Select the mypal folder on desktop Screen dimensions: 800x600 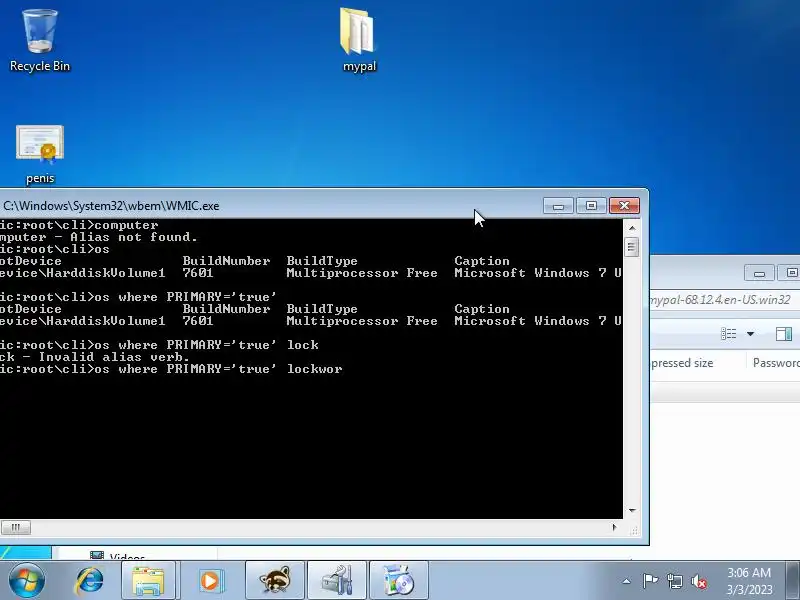pos(359,40)
